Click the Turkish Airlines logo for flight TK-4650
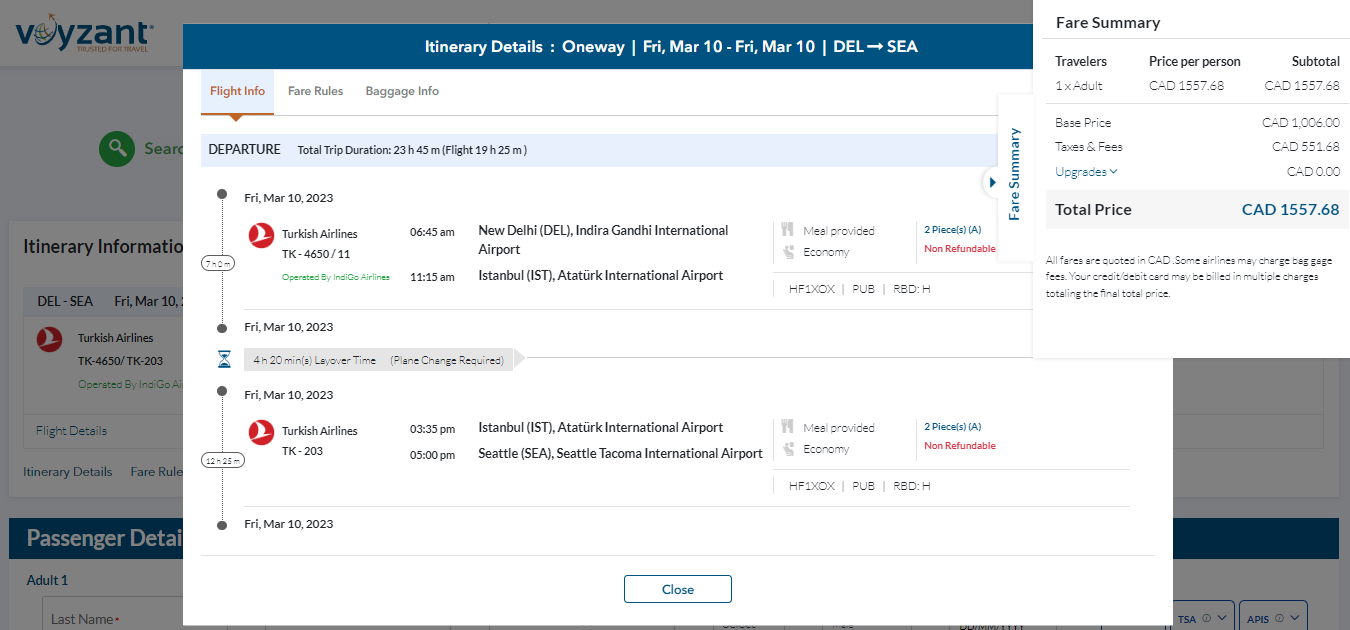 (261, 235)
